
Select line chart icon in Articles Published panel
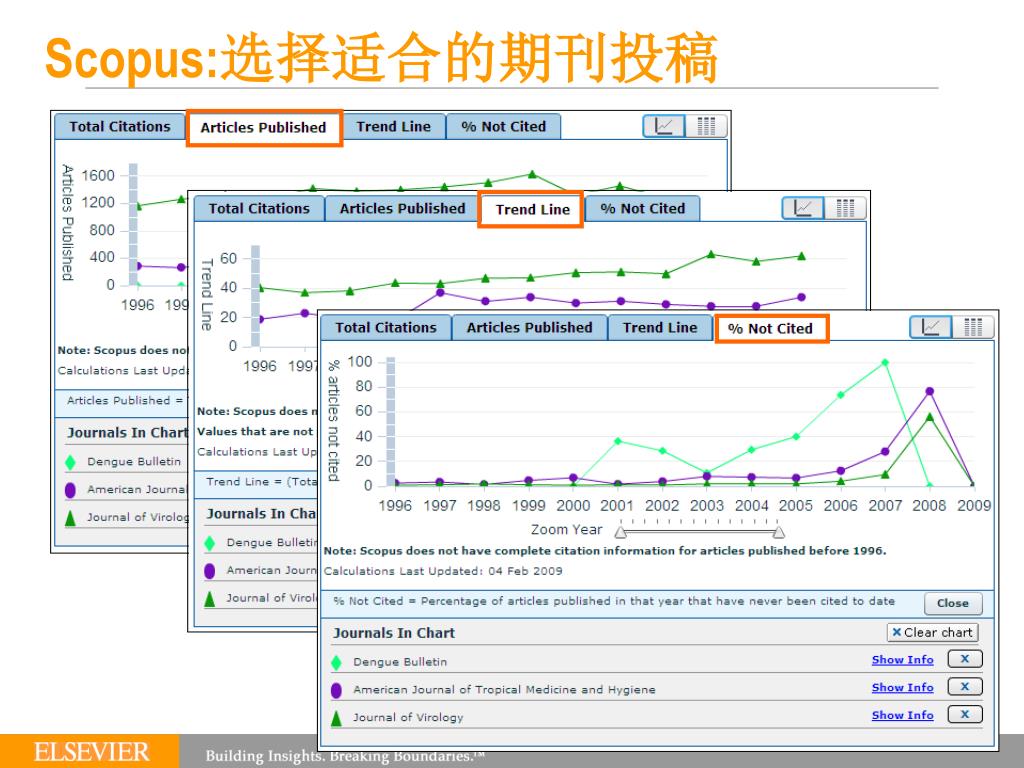(664, 126)
